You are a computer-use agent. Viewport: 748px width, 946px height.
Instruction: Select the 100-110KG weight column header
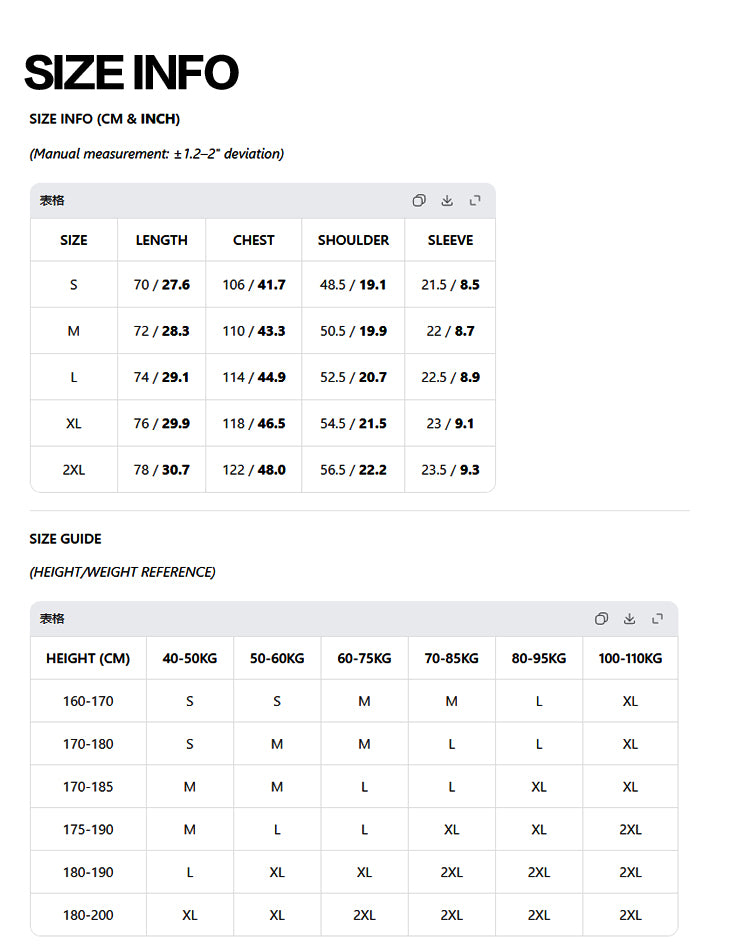click(x=630, y=658)
